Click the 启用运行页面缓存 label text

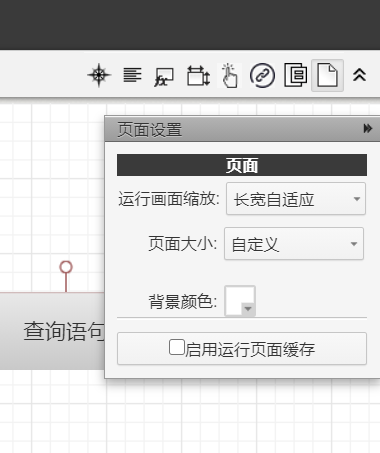pyautogui.click(x=250, y=349)
